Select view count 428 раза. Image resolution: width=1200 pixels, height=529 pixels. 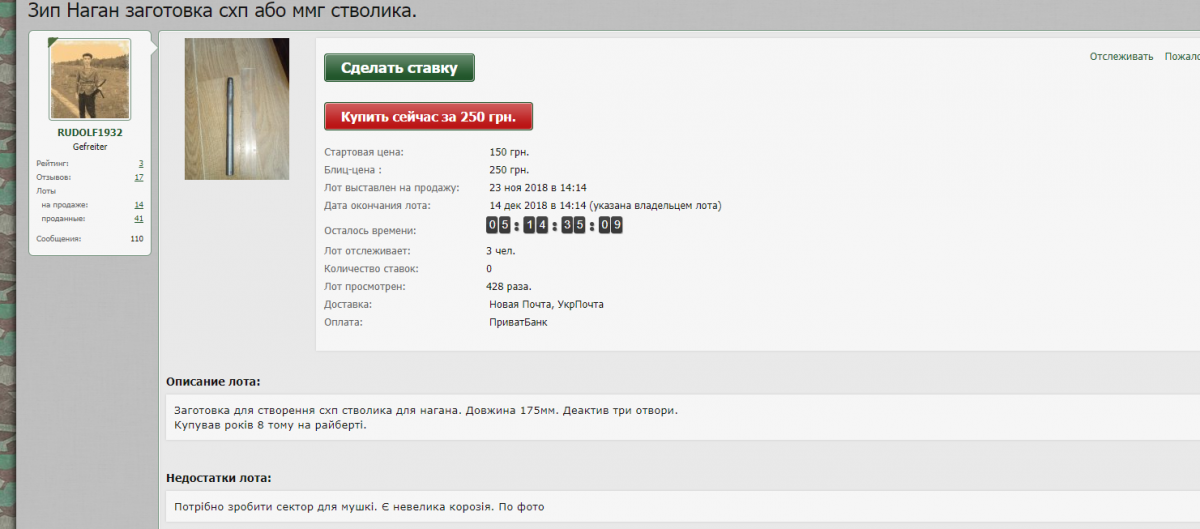509,287
